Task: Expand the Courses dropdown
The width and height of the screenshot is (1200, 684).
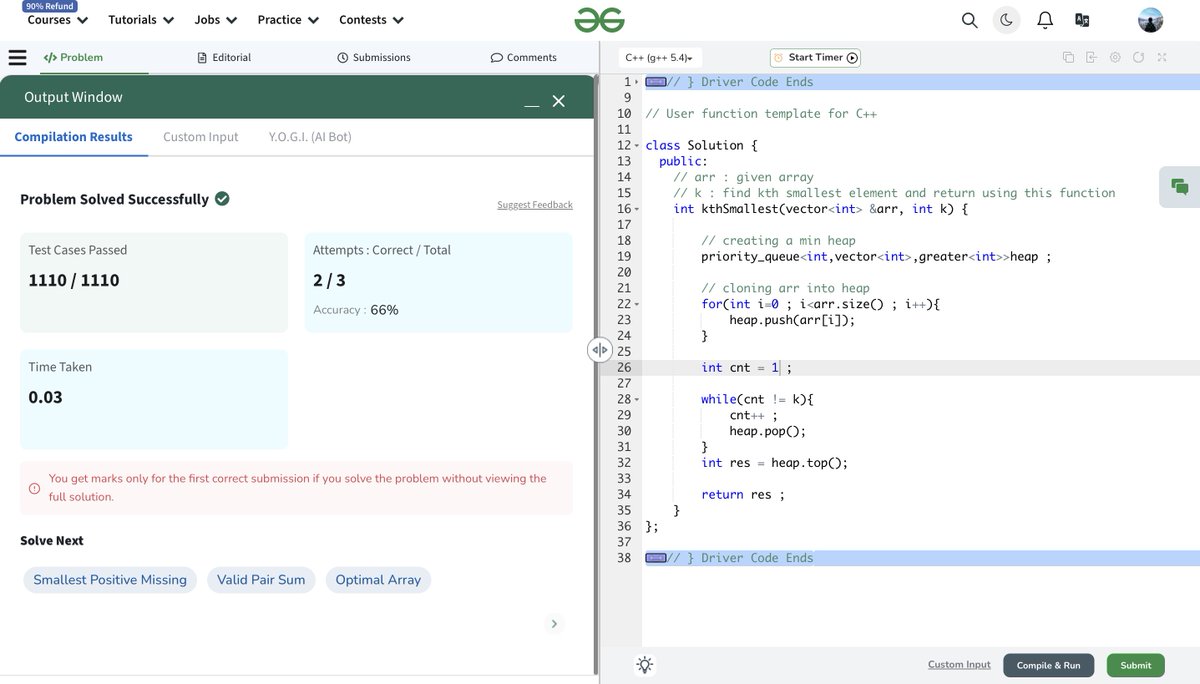Action: 57,20
